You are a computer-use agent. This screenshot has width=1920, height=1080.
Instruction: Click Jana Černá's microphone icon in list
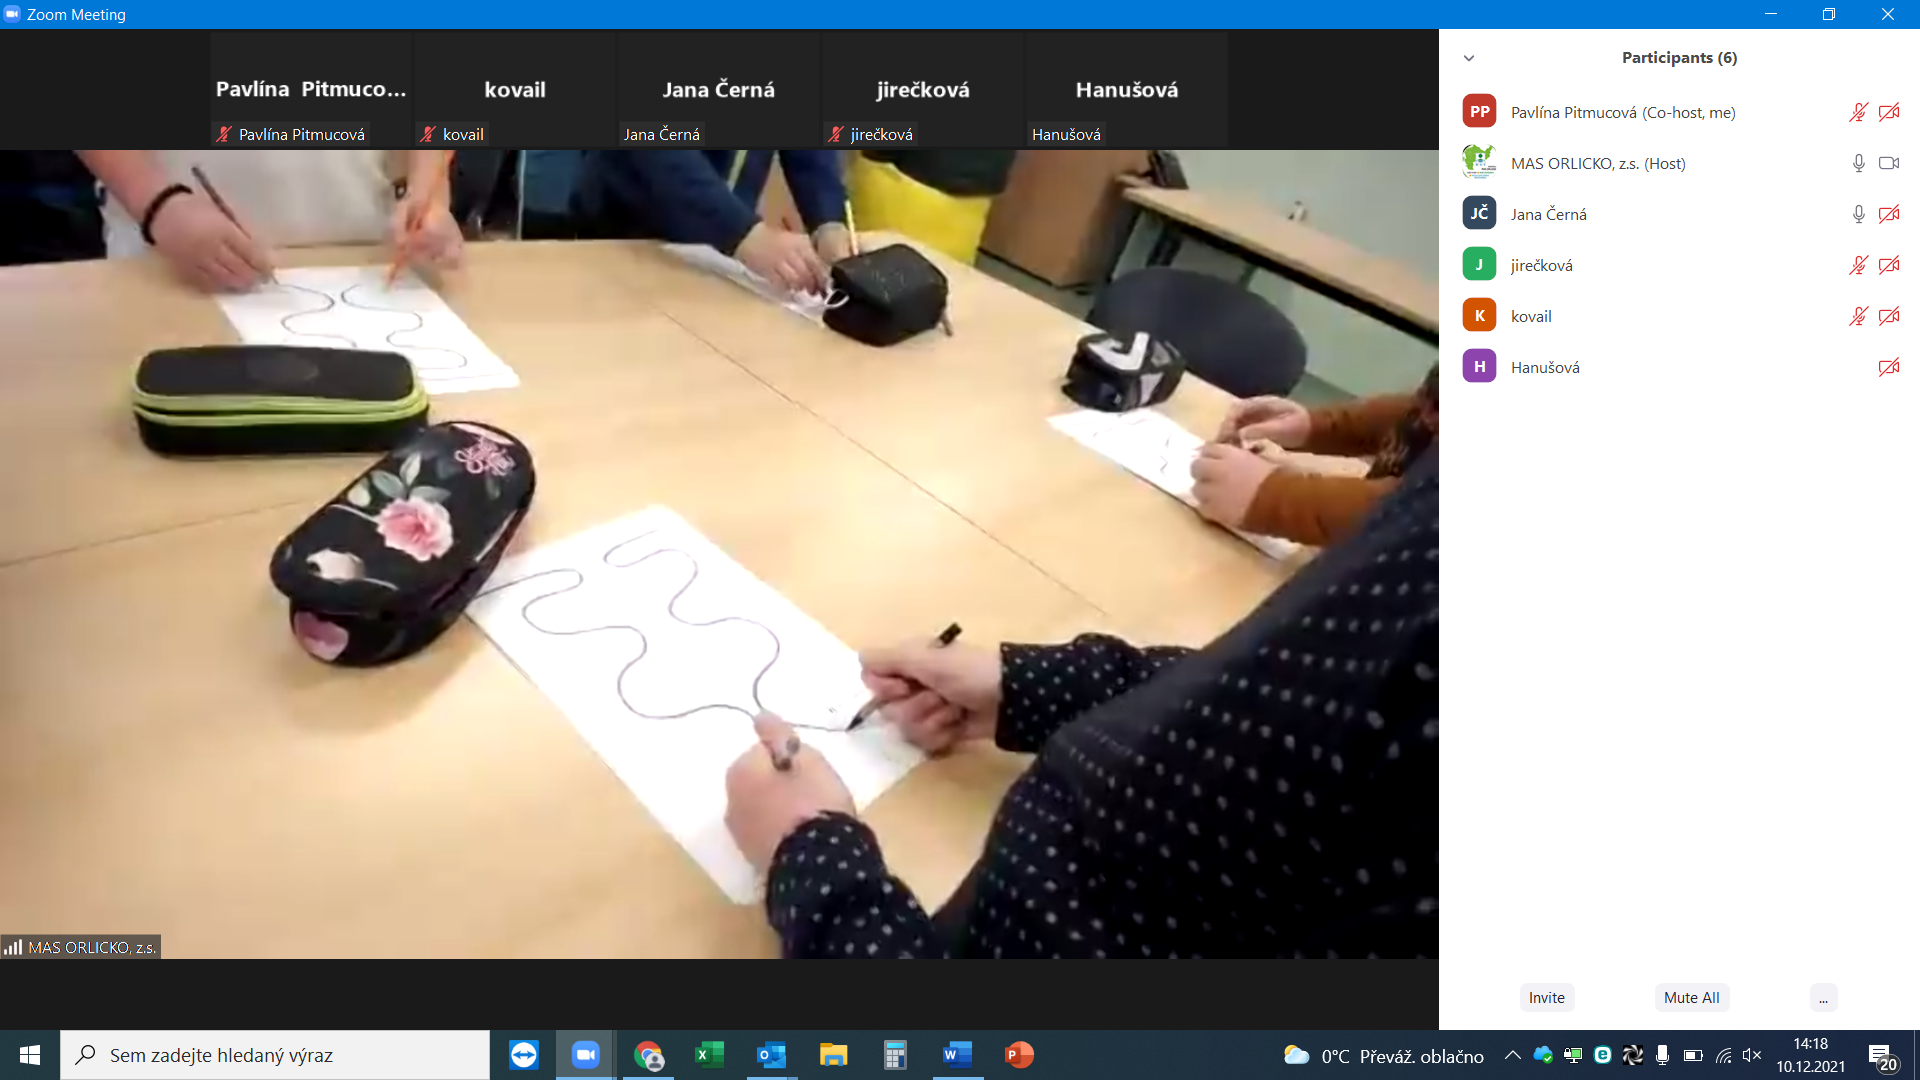(1858, 214)
